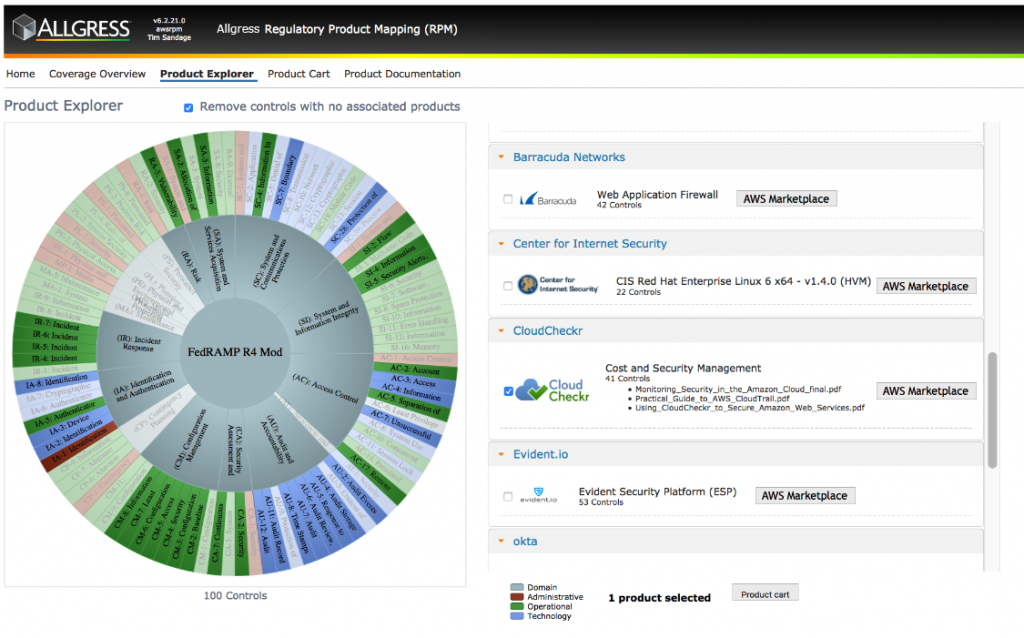The height and width of the screenshot is (638, 1024).
Task: Select (IA): Identification and Authentication segment
Action: 144,386
